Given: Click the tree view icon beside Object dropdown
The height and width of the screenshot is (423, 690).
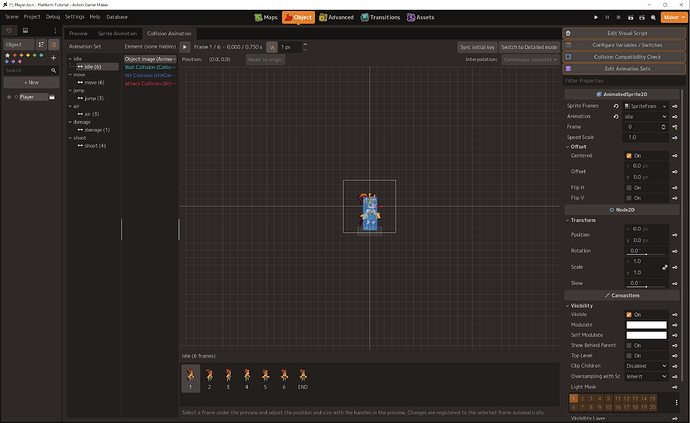Looking at the screenshot, I should [41, 44].
